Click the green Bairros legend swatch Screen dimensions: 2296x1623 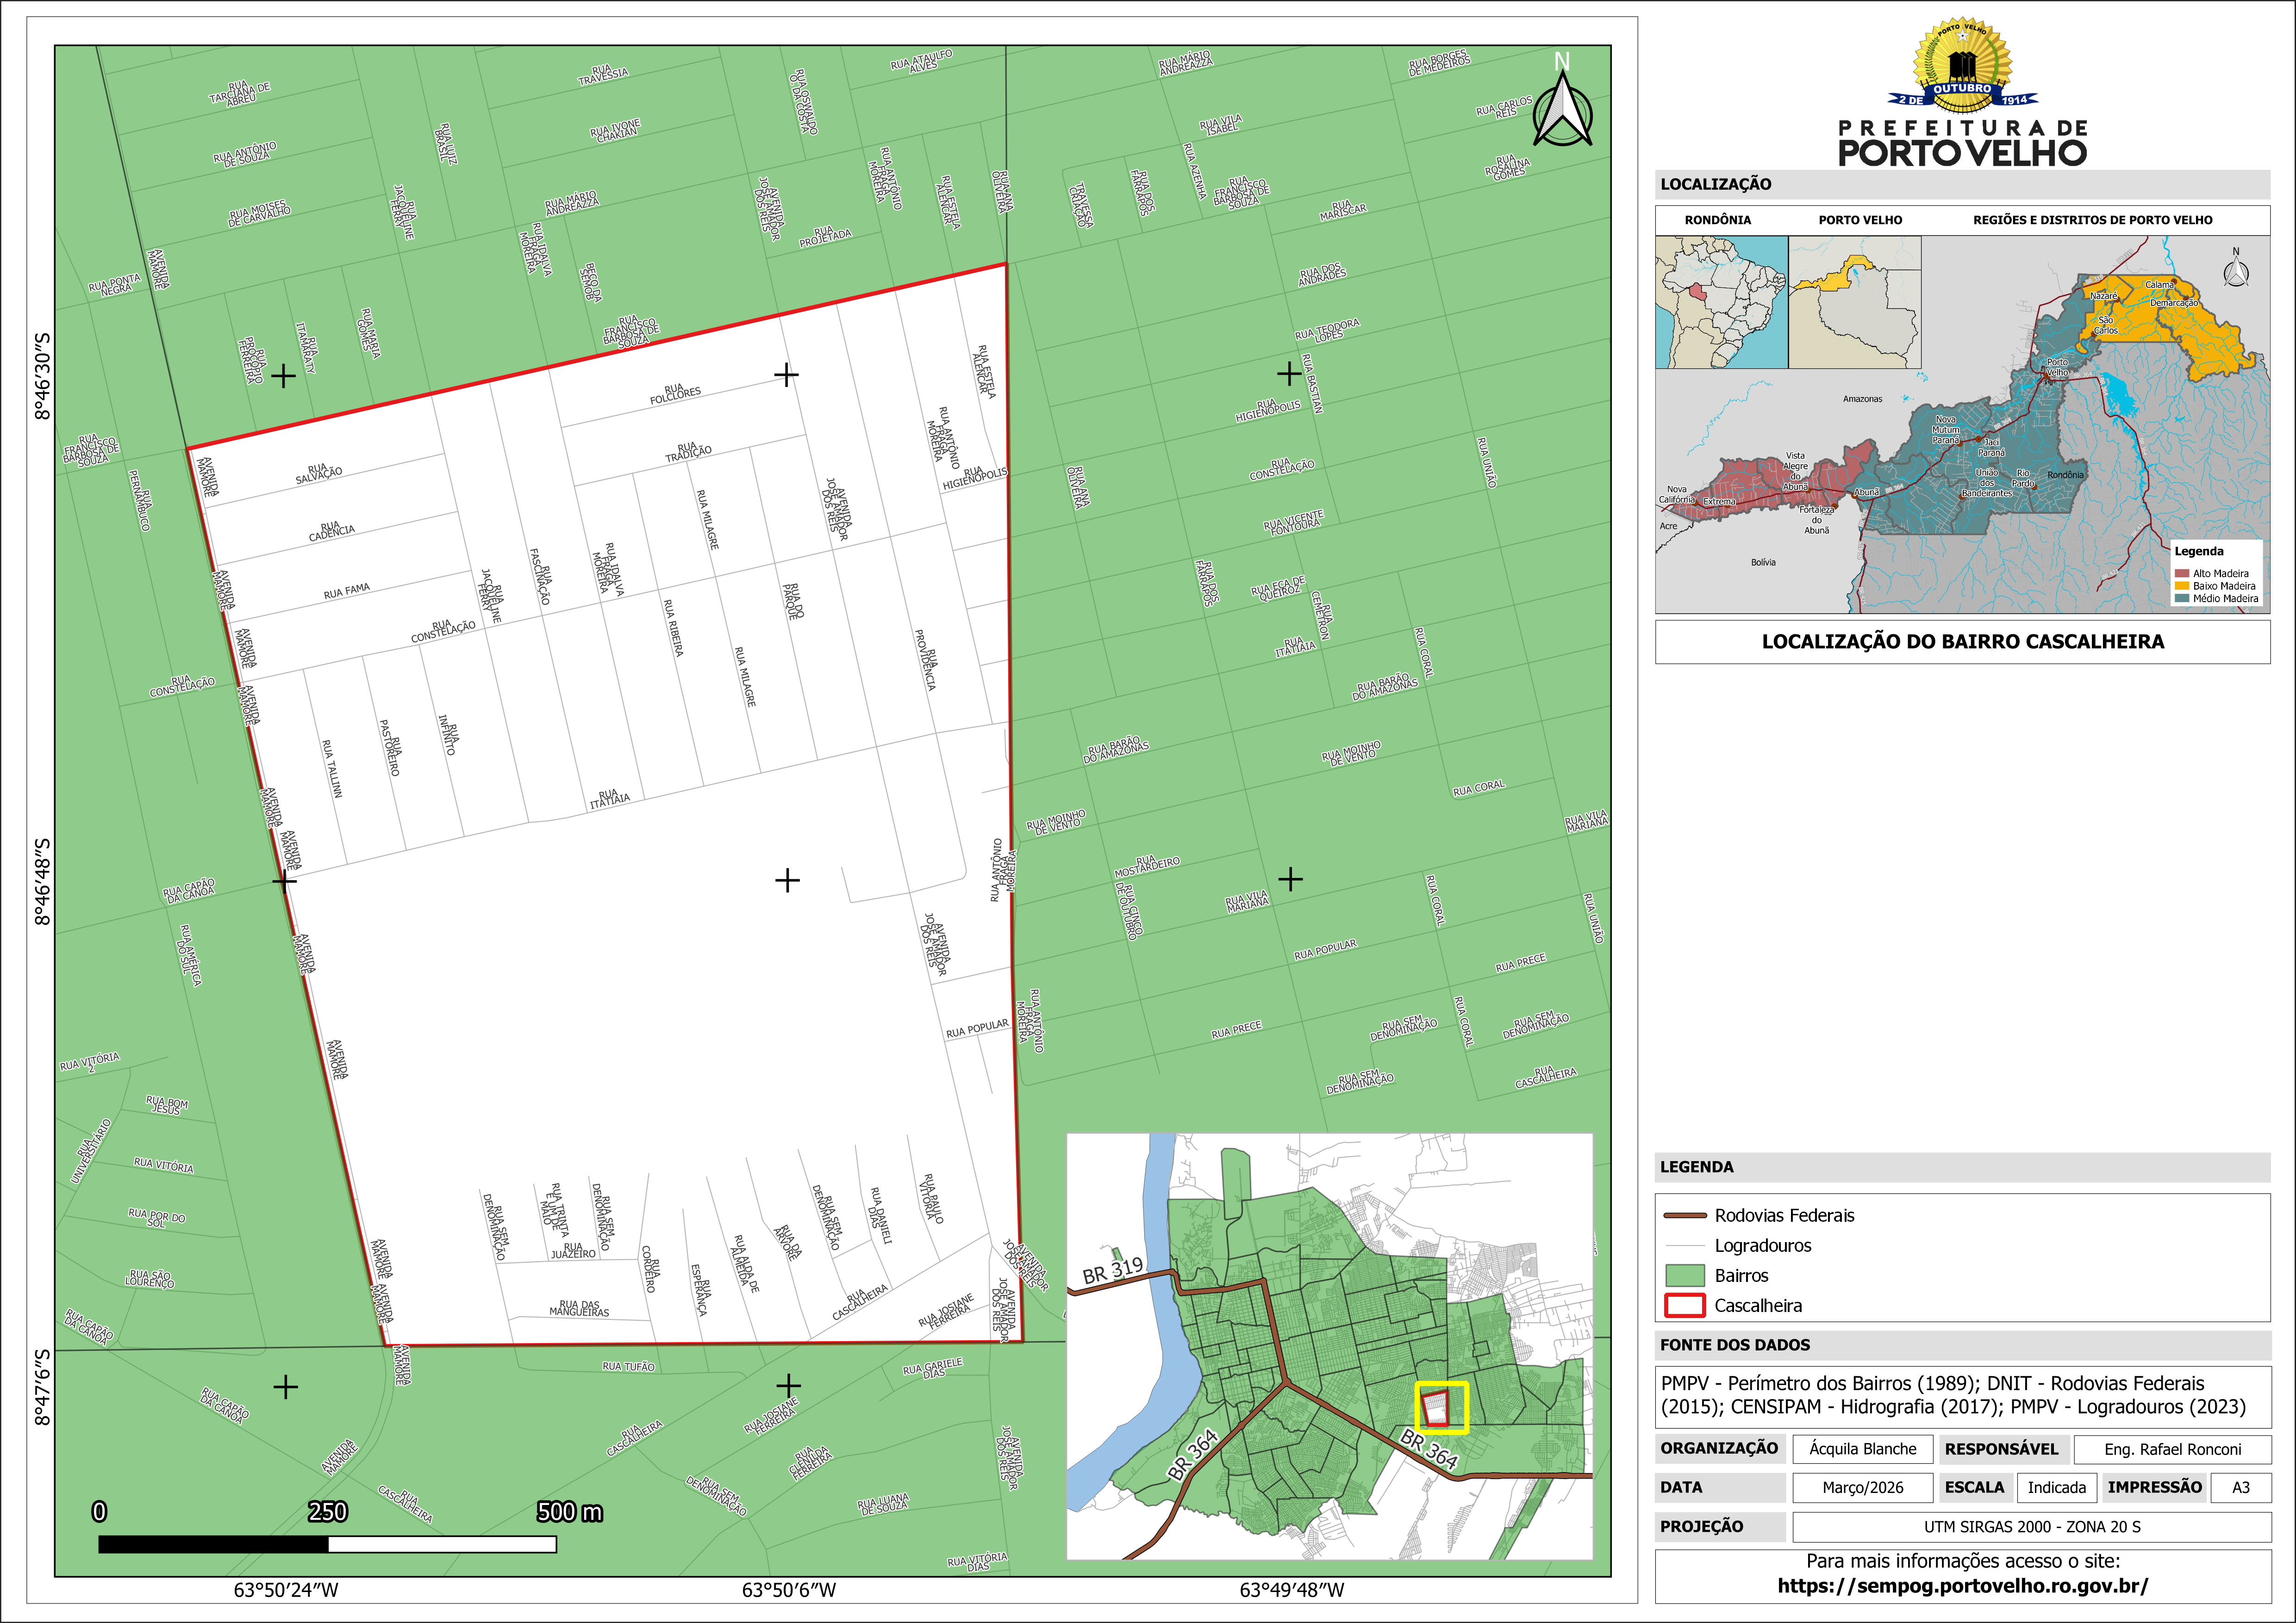pos(1684,1275)
